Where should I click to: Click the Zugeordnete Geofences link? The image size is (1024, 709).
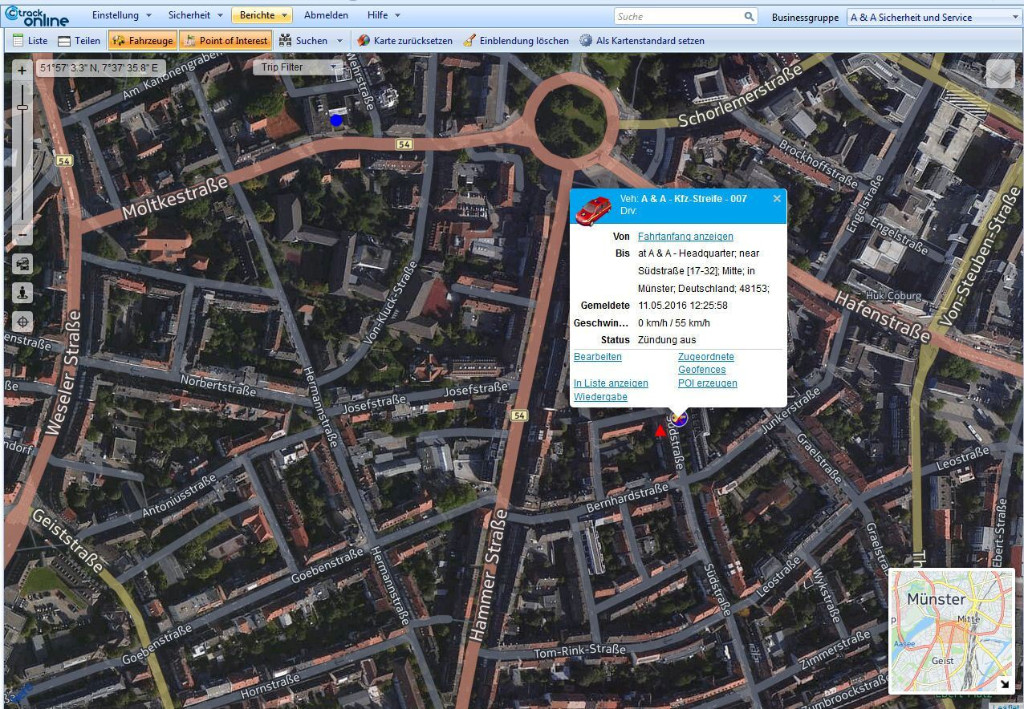706,363
